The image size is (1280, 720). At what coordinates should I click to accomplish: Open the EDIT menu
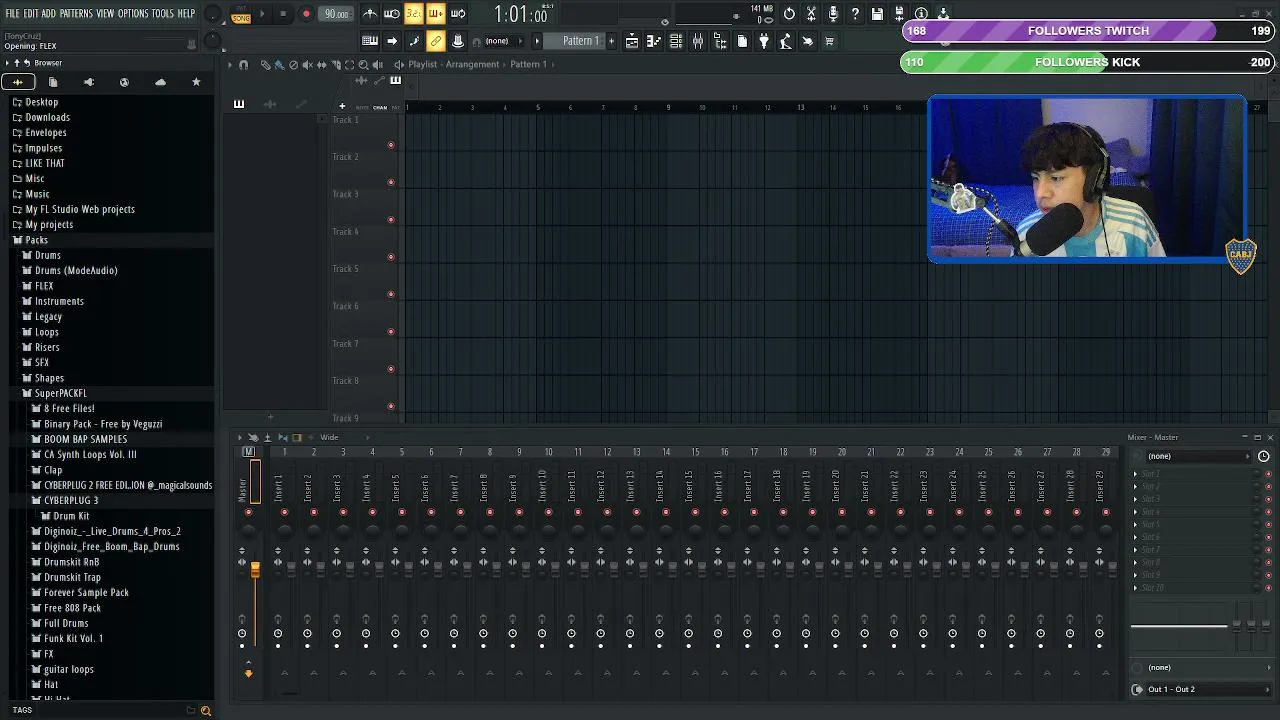point(31,14)
